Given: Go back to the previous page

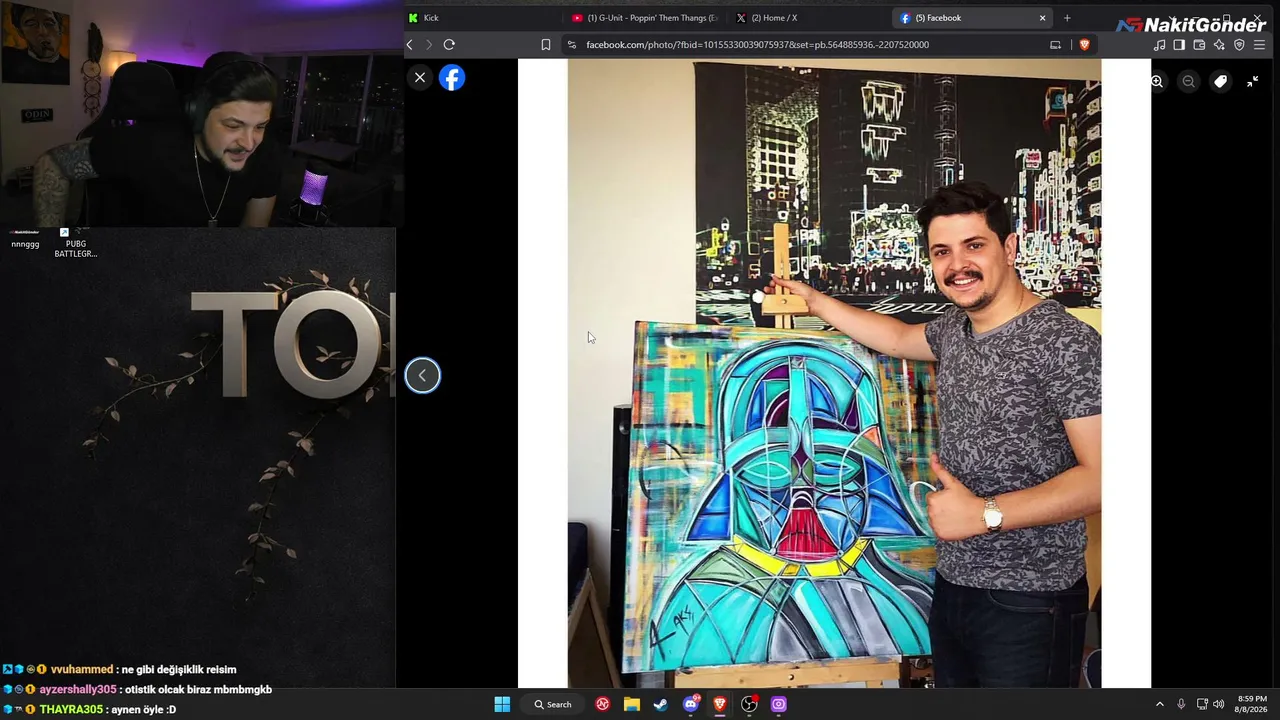Looking at the screenshot, I should [x=409, y=44].
